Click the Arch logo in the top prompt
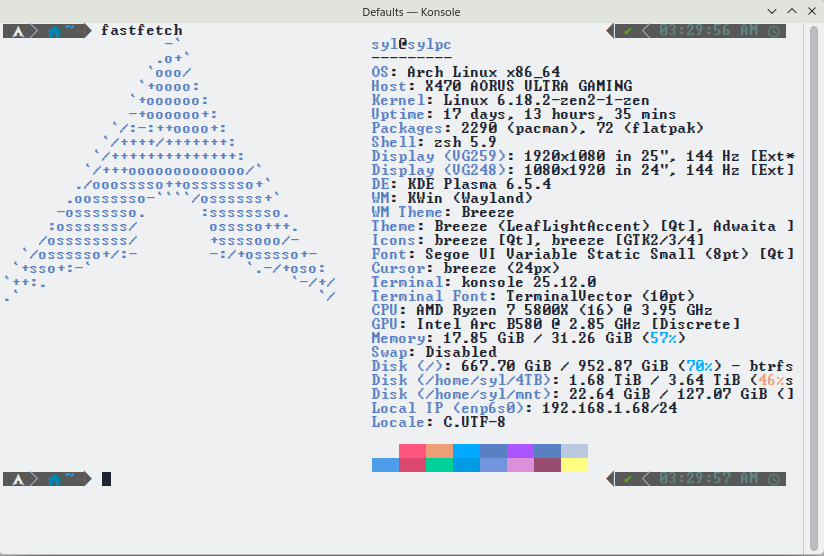The width and height of the screenshot is (824, 556). [15, 31]
